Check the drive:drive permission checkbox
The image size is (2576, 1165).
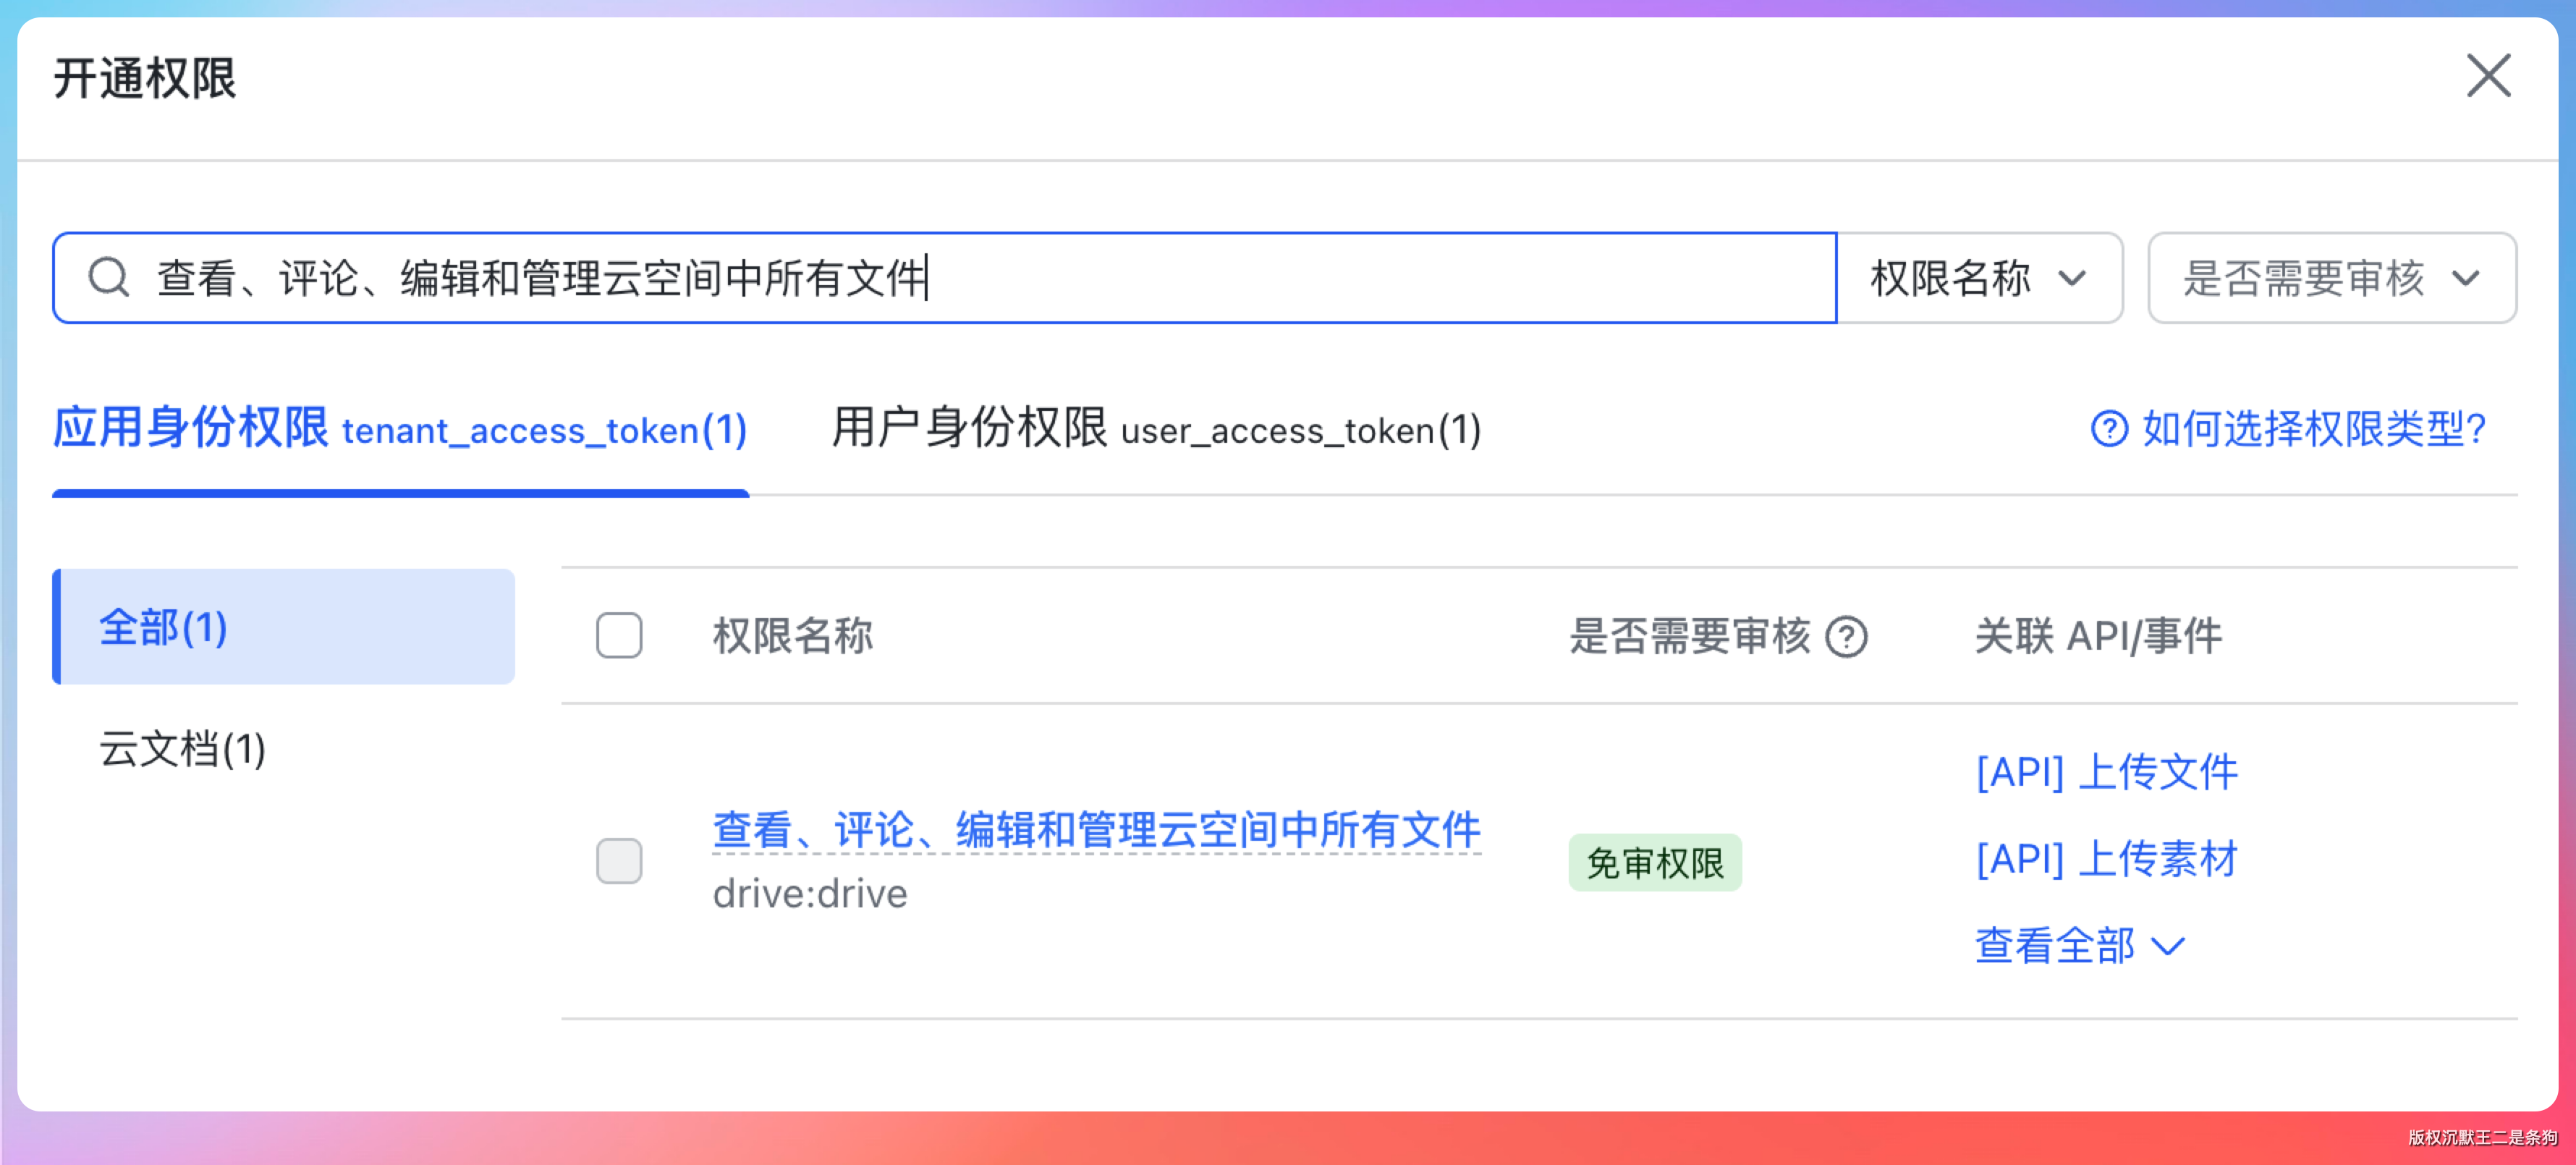619,861
